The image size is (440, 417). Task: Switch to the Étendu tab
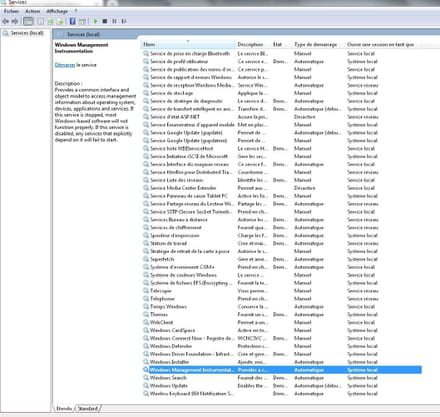click(x=64, y=408)
